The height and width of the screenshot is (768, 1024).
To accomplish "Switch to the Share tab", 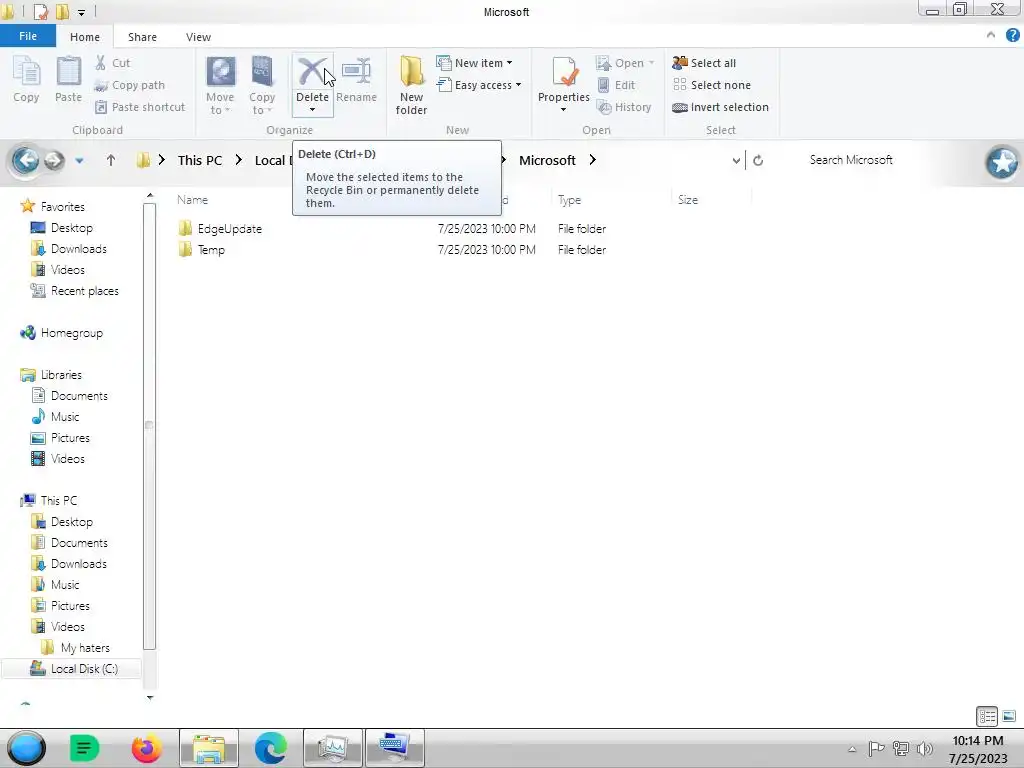I will pos(142,37).
